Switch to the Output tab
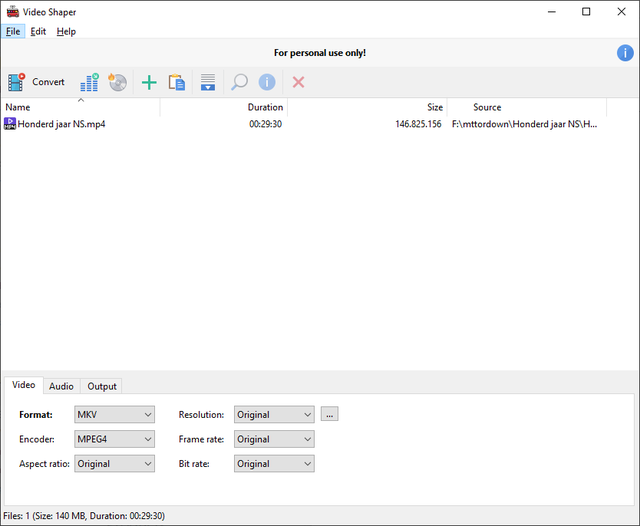The width and height of the screenshot is (640, 526). click(x=102, y=386)
